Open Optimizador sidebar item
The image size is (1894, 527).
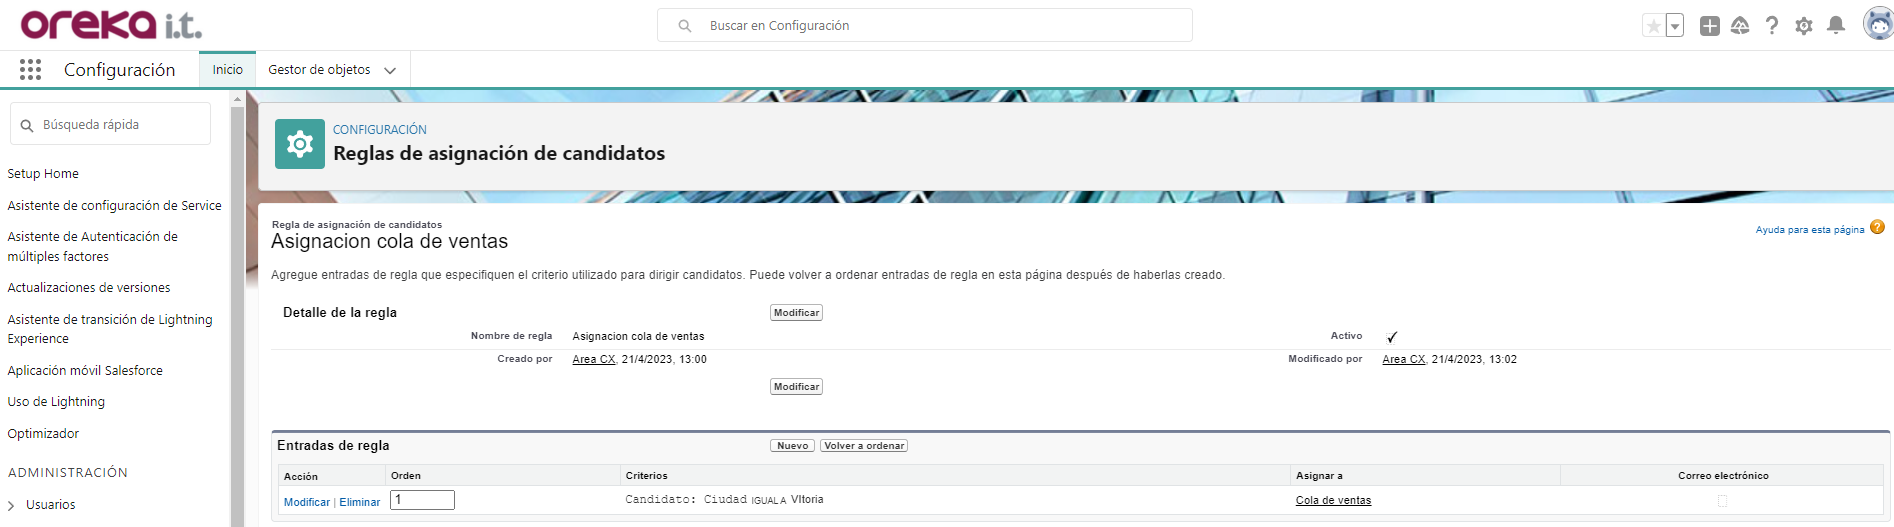point(43,433)
